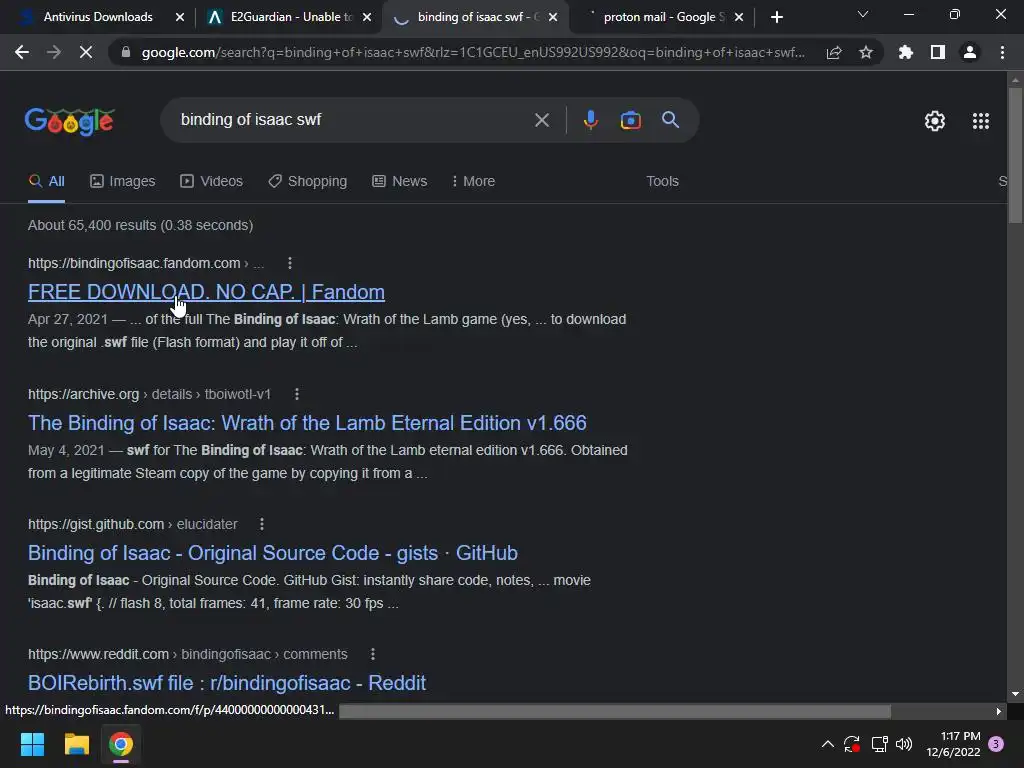Select the News search tab
This screenshot has width=1024, height=768.
[400, 182]
